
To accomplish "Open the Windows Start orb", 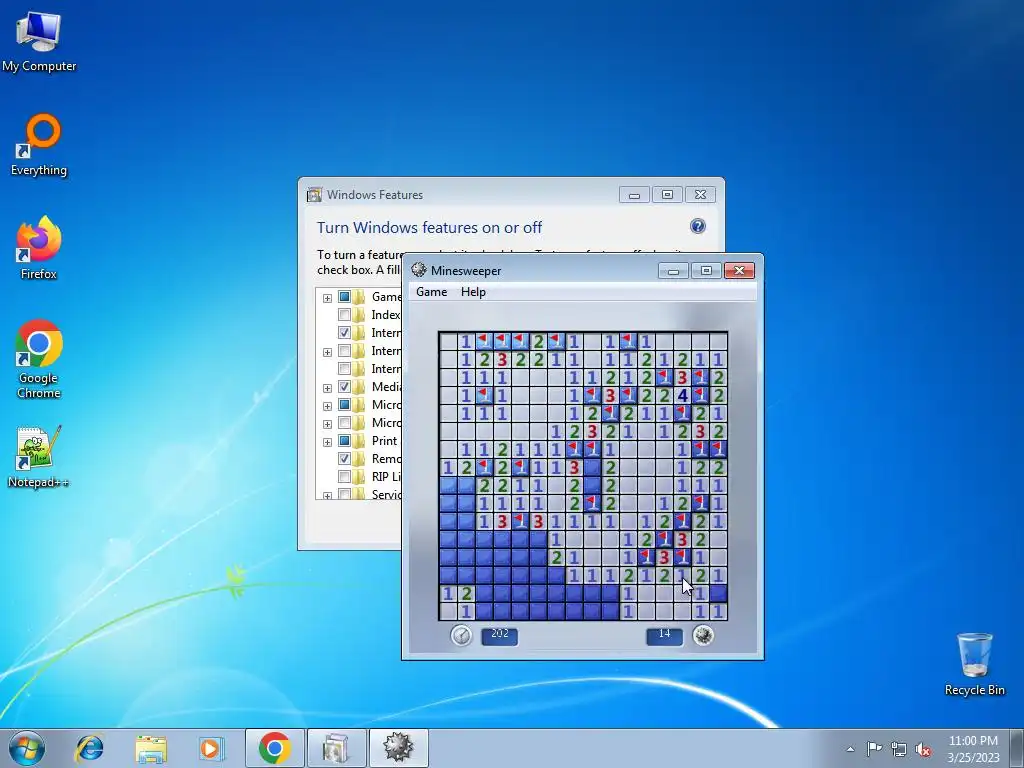I will tap(27, 748).
